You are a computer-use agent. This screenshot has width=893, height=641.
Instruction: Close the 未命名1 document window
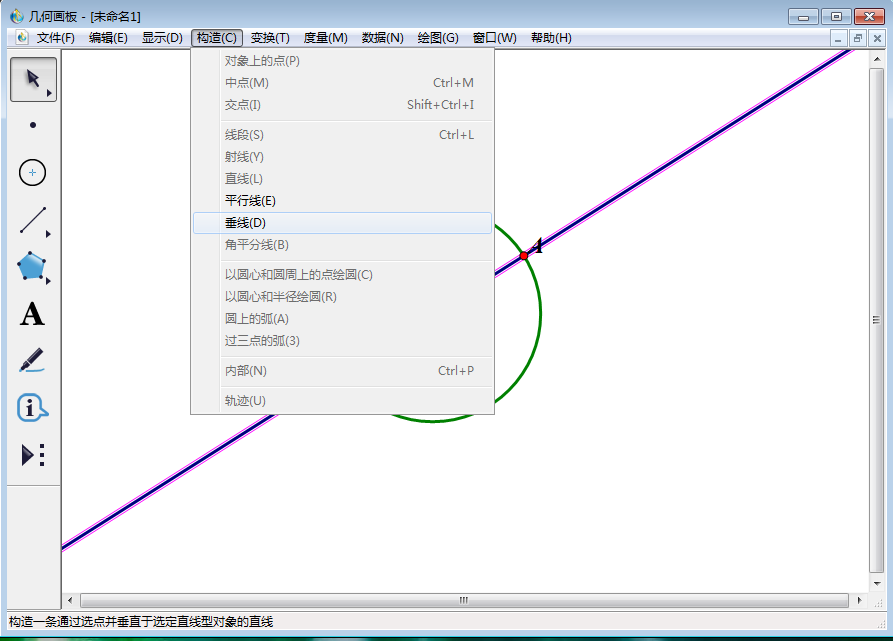point(877,39)
